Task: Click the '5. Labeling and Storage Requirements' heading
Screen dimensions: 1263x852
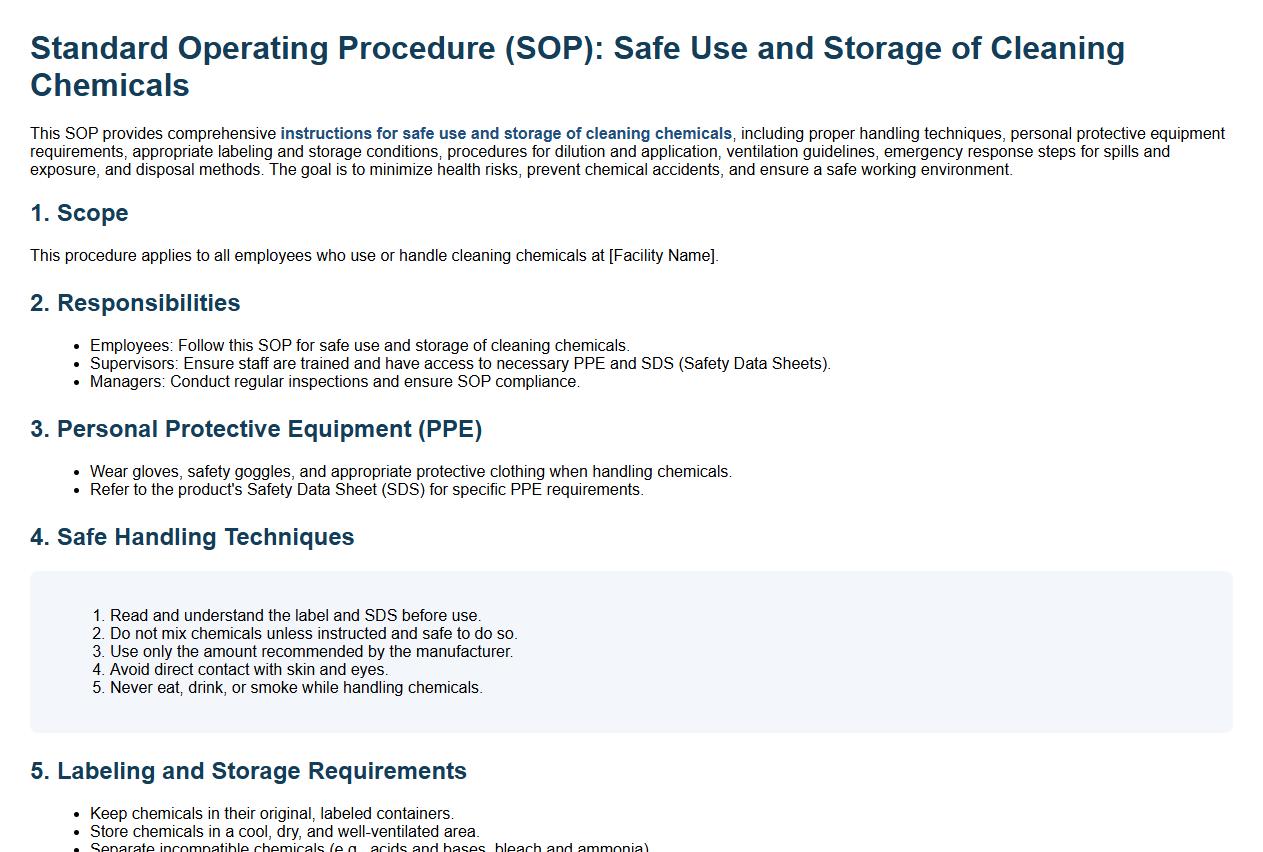Action: 248,771
